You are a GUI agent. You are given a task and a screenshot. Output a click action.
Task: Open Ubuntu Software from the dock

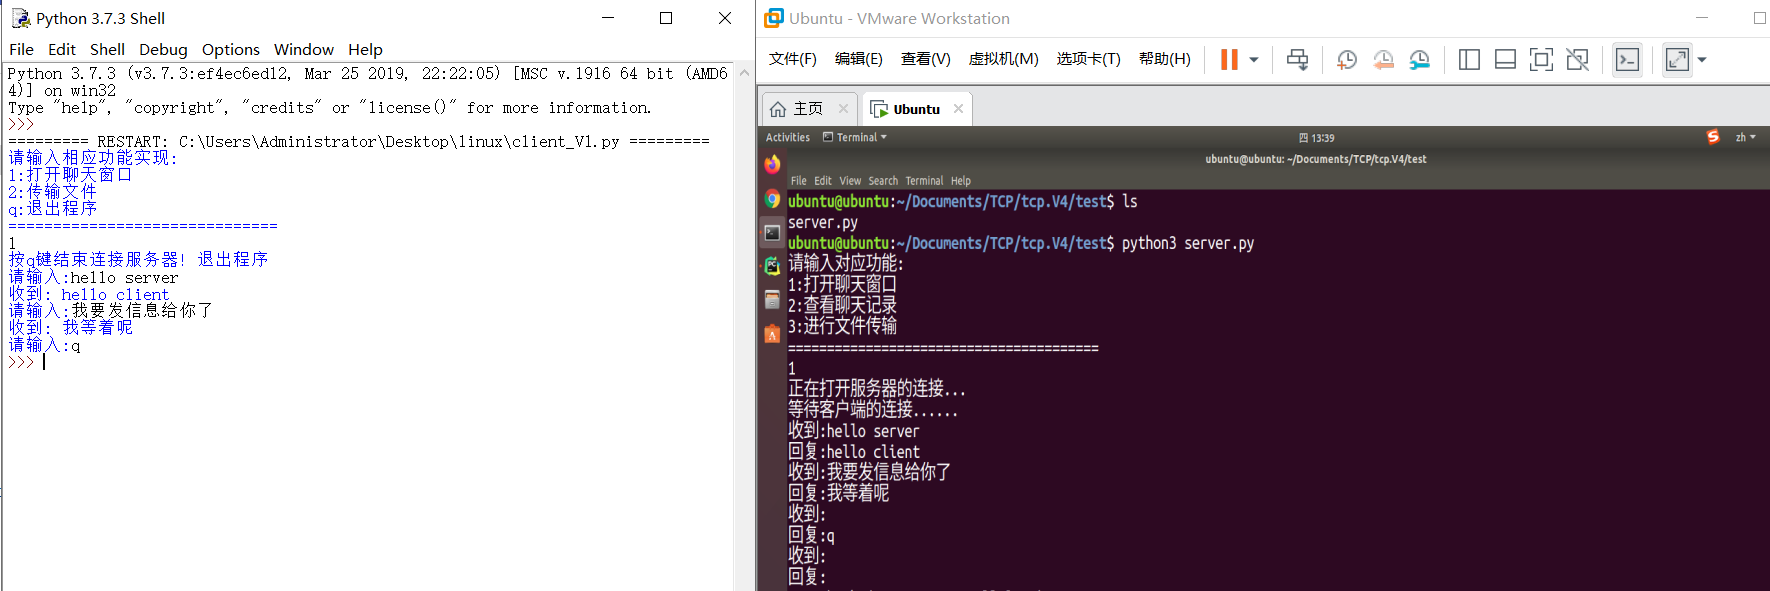coord(772,333)
